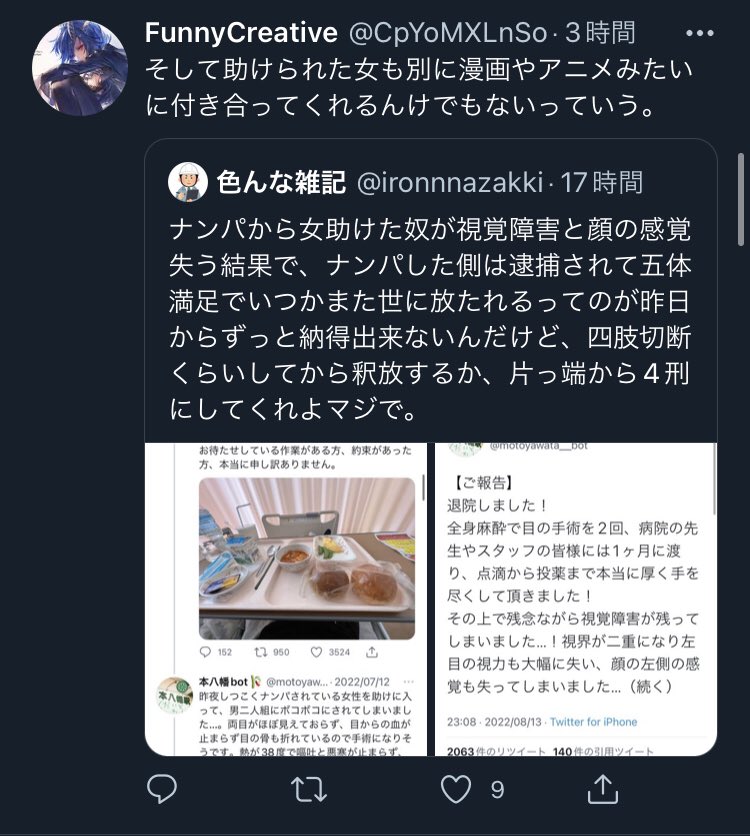The height and width of the screenshot is (836, 750).
Task: Open the right 【ご報告】 screenshot image
Action: click(576, 599)
